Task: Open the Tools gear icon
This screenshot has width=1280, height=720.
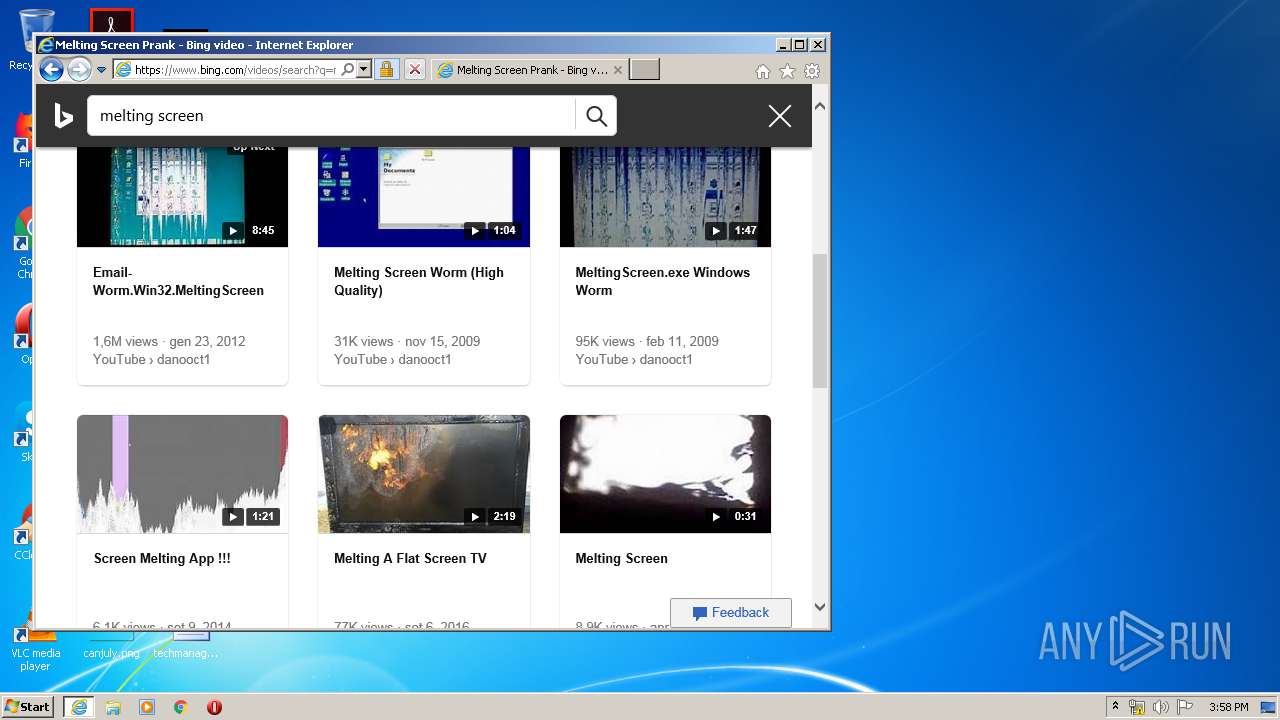Action: [812, 71]
